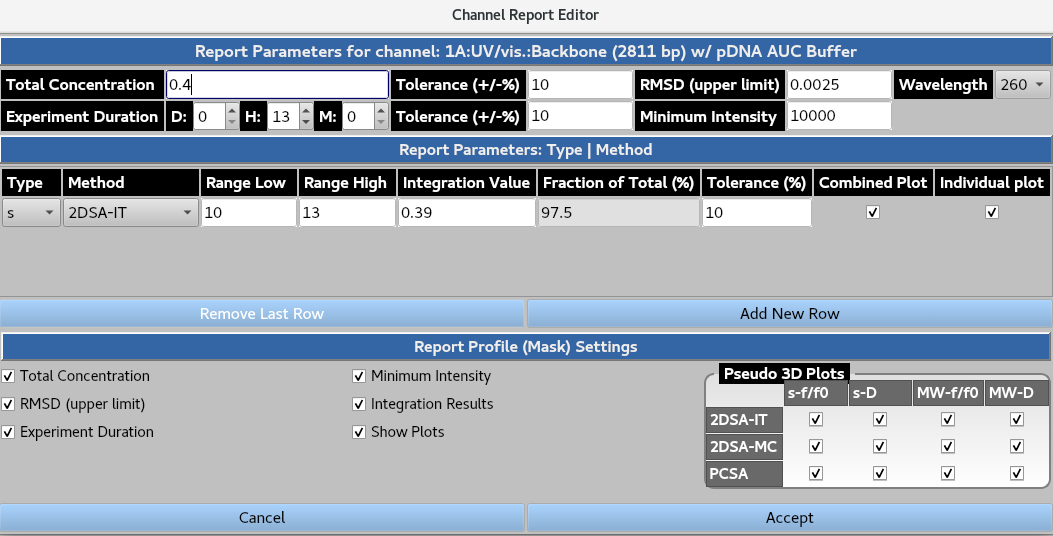Disable the RMSD (upper limit) checkbox
Viewport: 1053px width, 536px height.
pyautogui.click(x=9, y=404)
